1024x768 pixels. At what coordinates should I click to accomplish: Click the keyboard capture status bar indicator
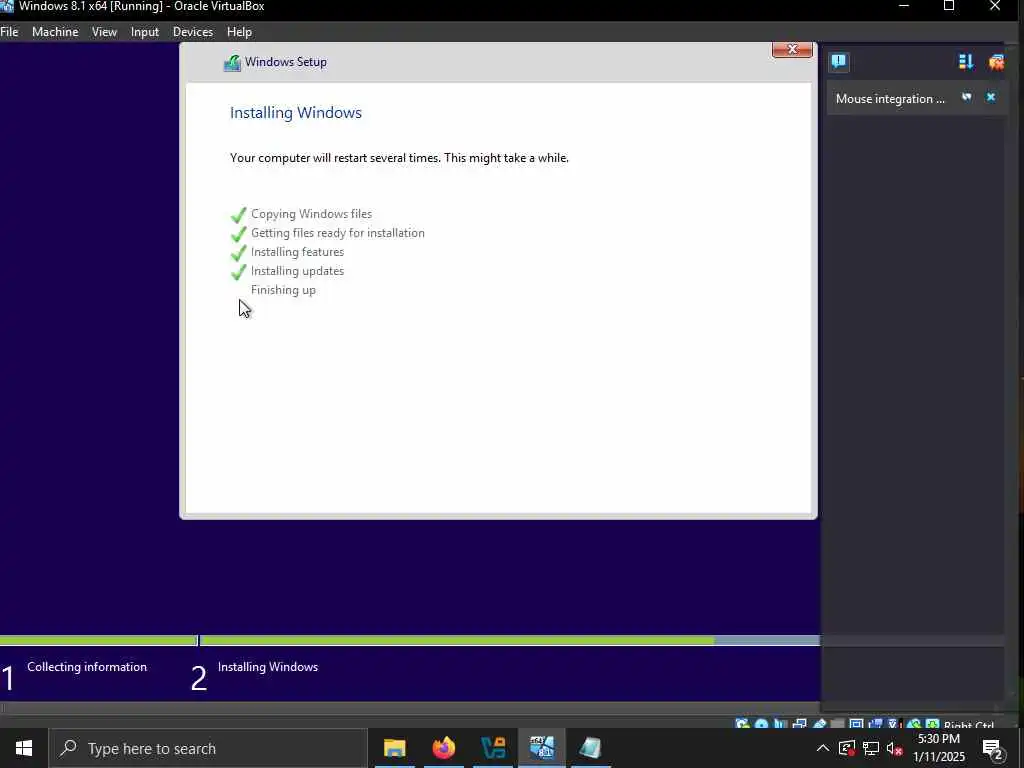tap(932, 724)
